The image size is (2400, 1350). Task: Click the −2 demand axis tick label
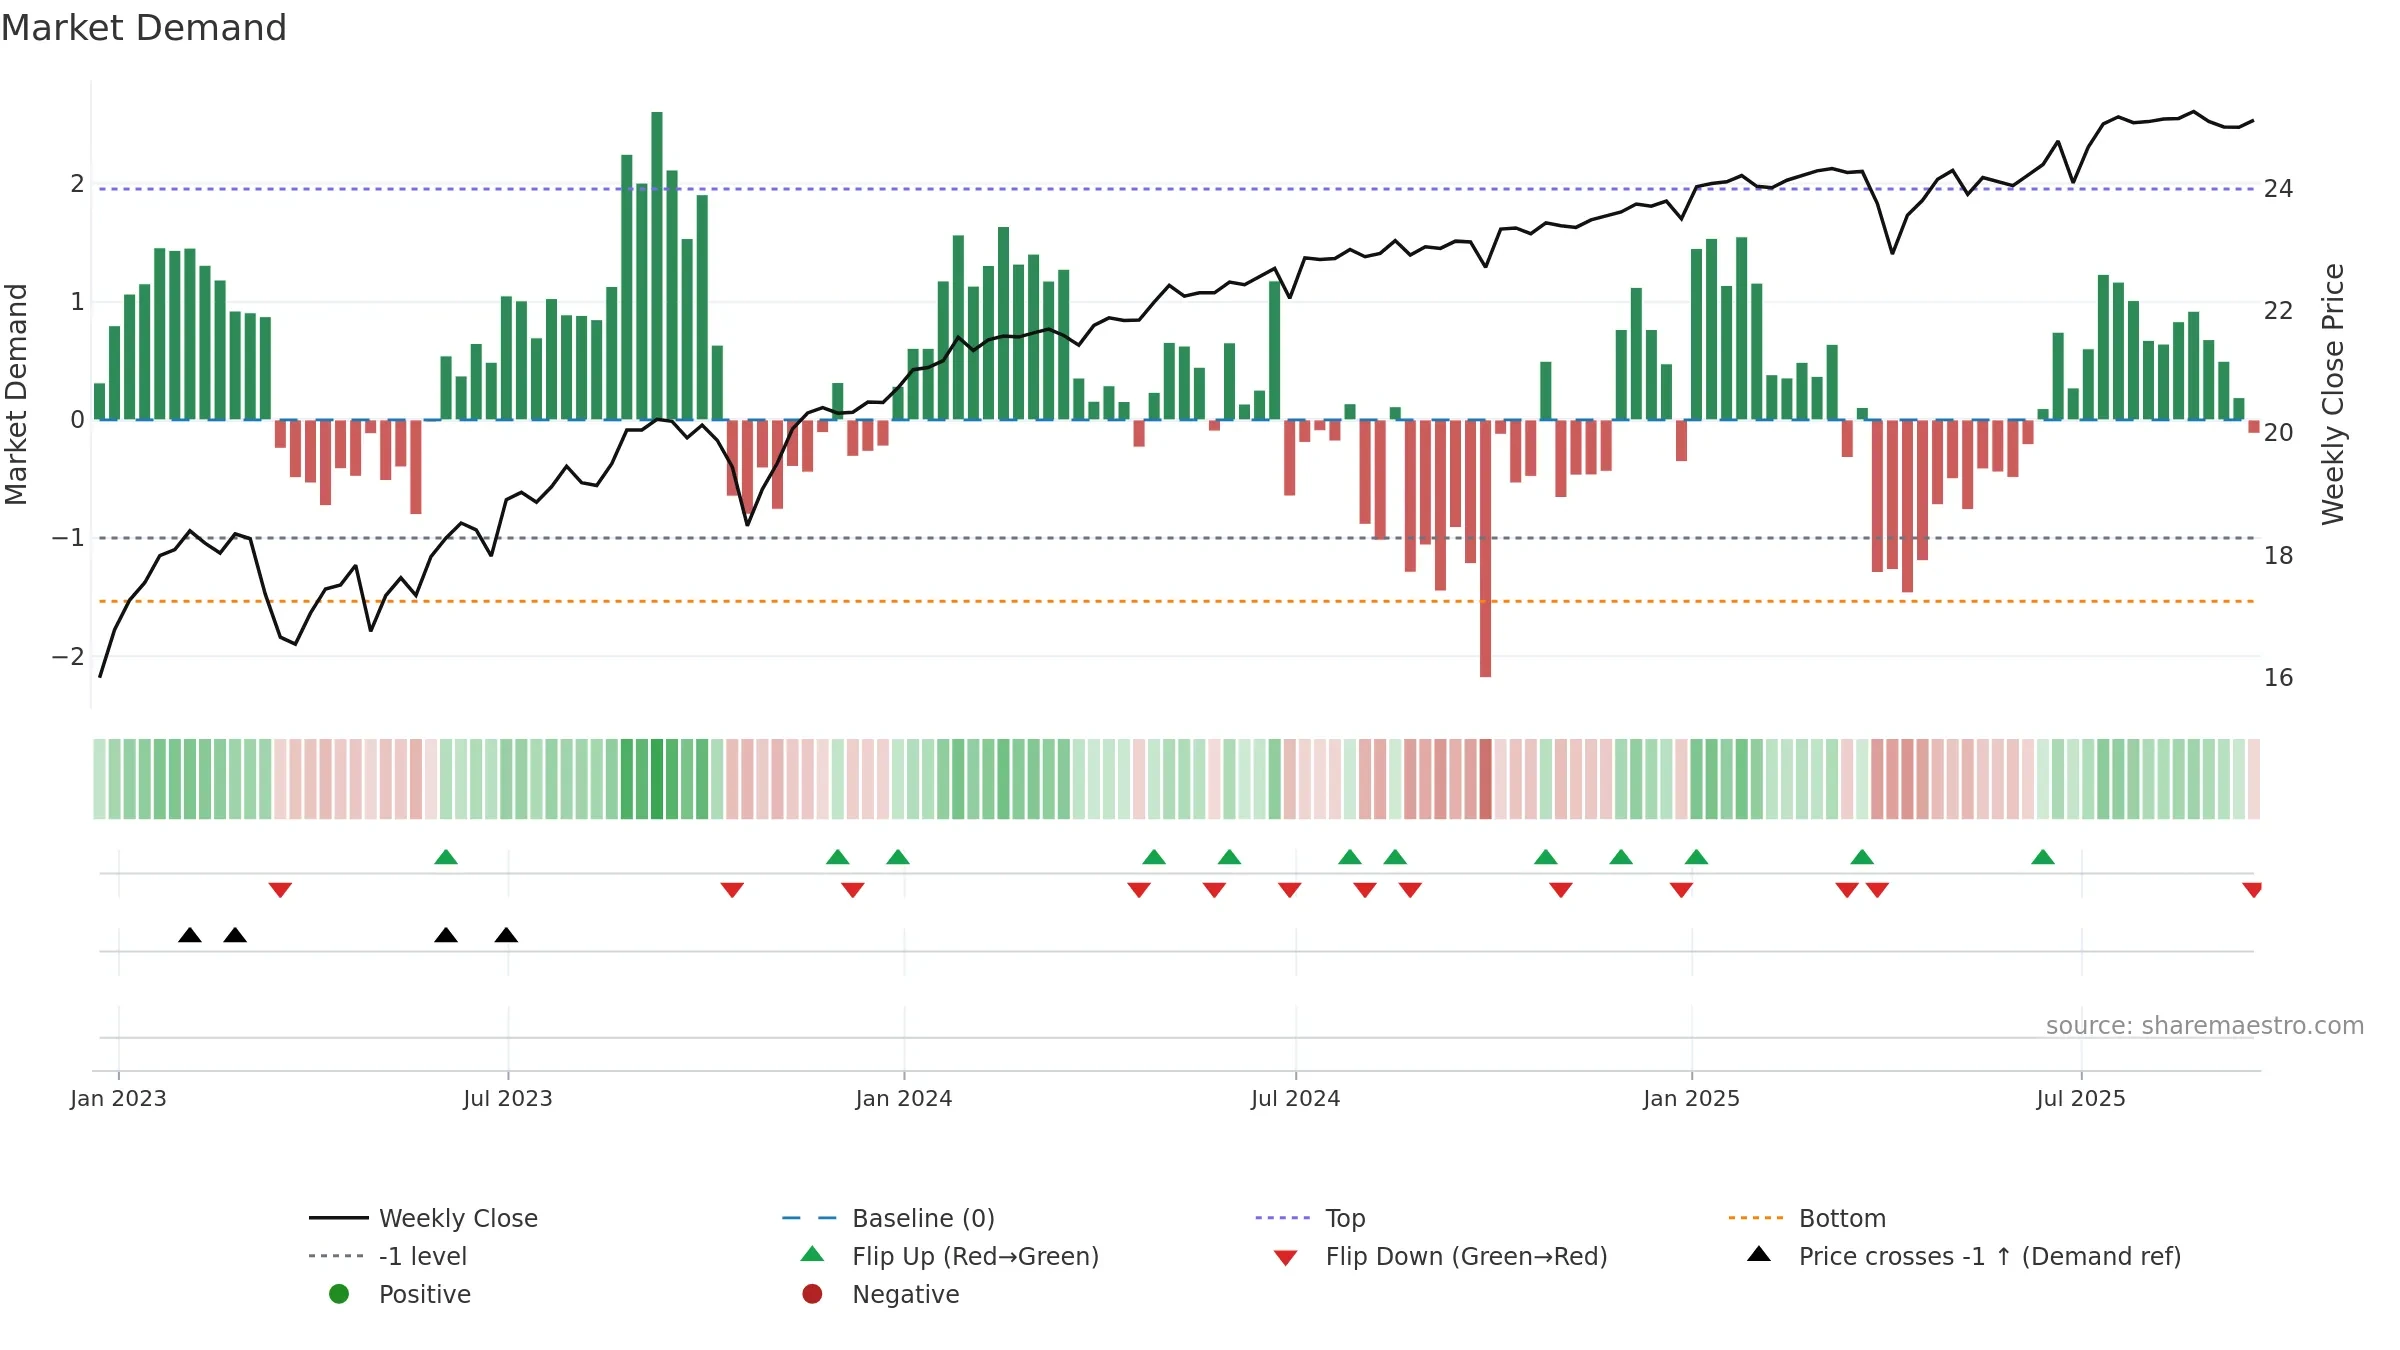[x=68, y=657]
